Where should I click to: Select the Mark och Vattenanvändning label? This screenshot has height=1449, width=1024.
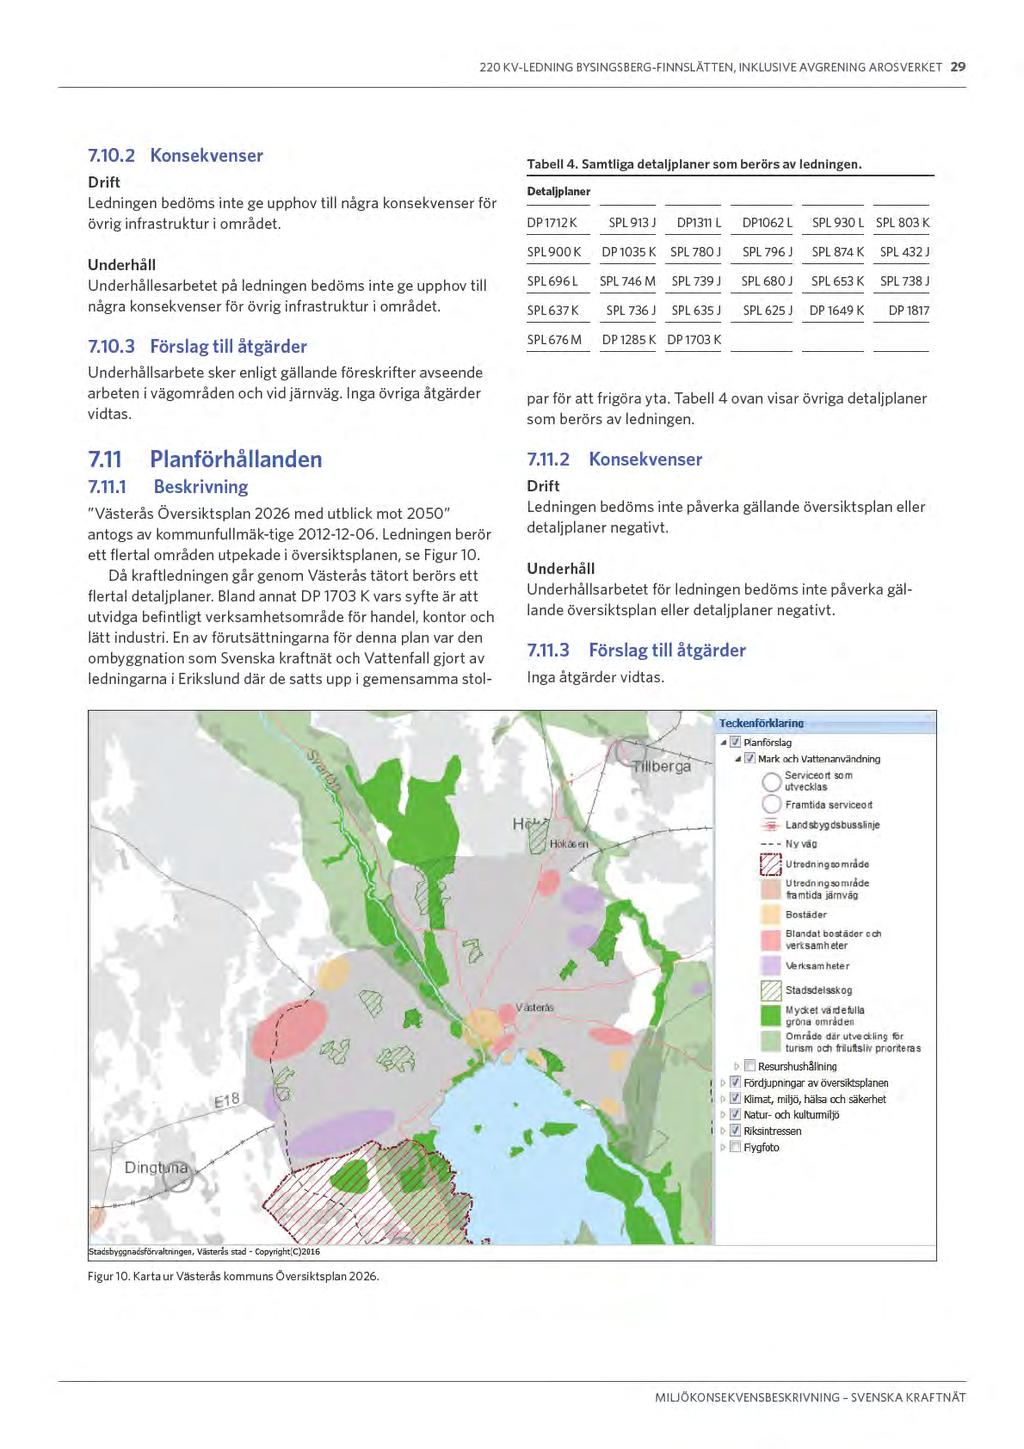pos(819,759)
